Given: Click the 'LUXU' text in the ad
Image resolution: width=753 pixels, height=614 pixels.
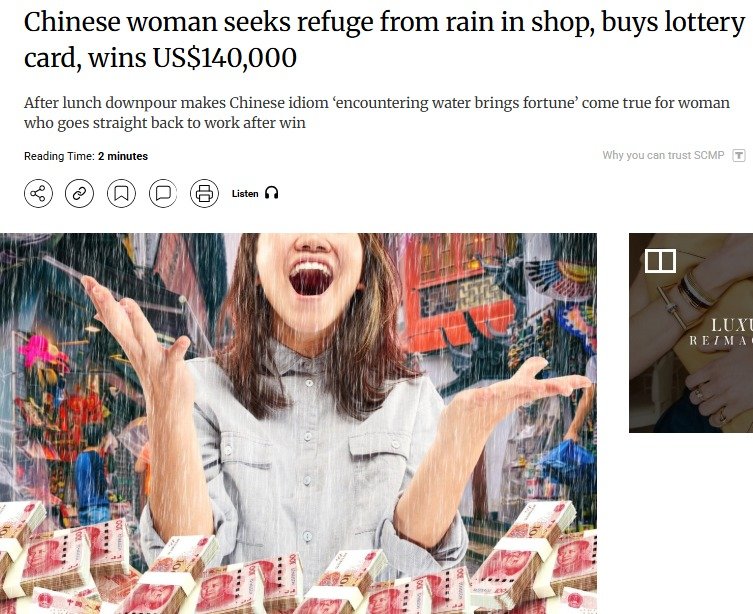Looking at the screenshot, I should (x=731, y=325).
